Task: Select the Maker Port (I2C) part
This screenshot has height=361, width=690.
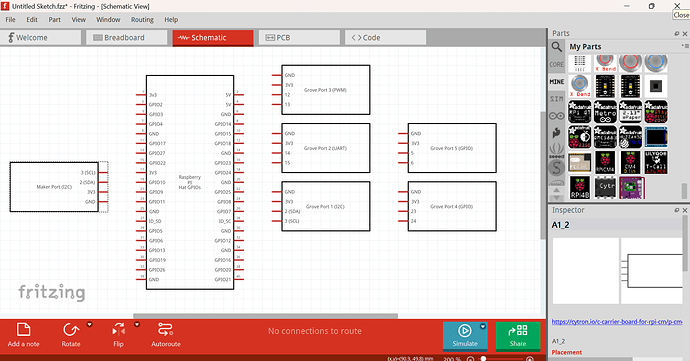Action: [x=54, y=187]
